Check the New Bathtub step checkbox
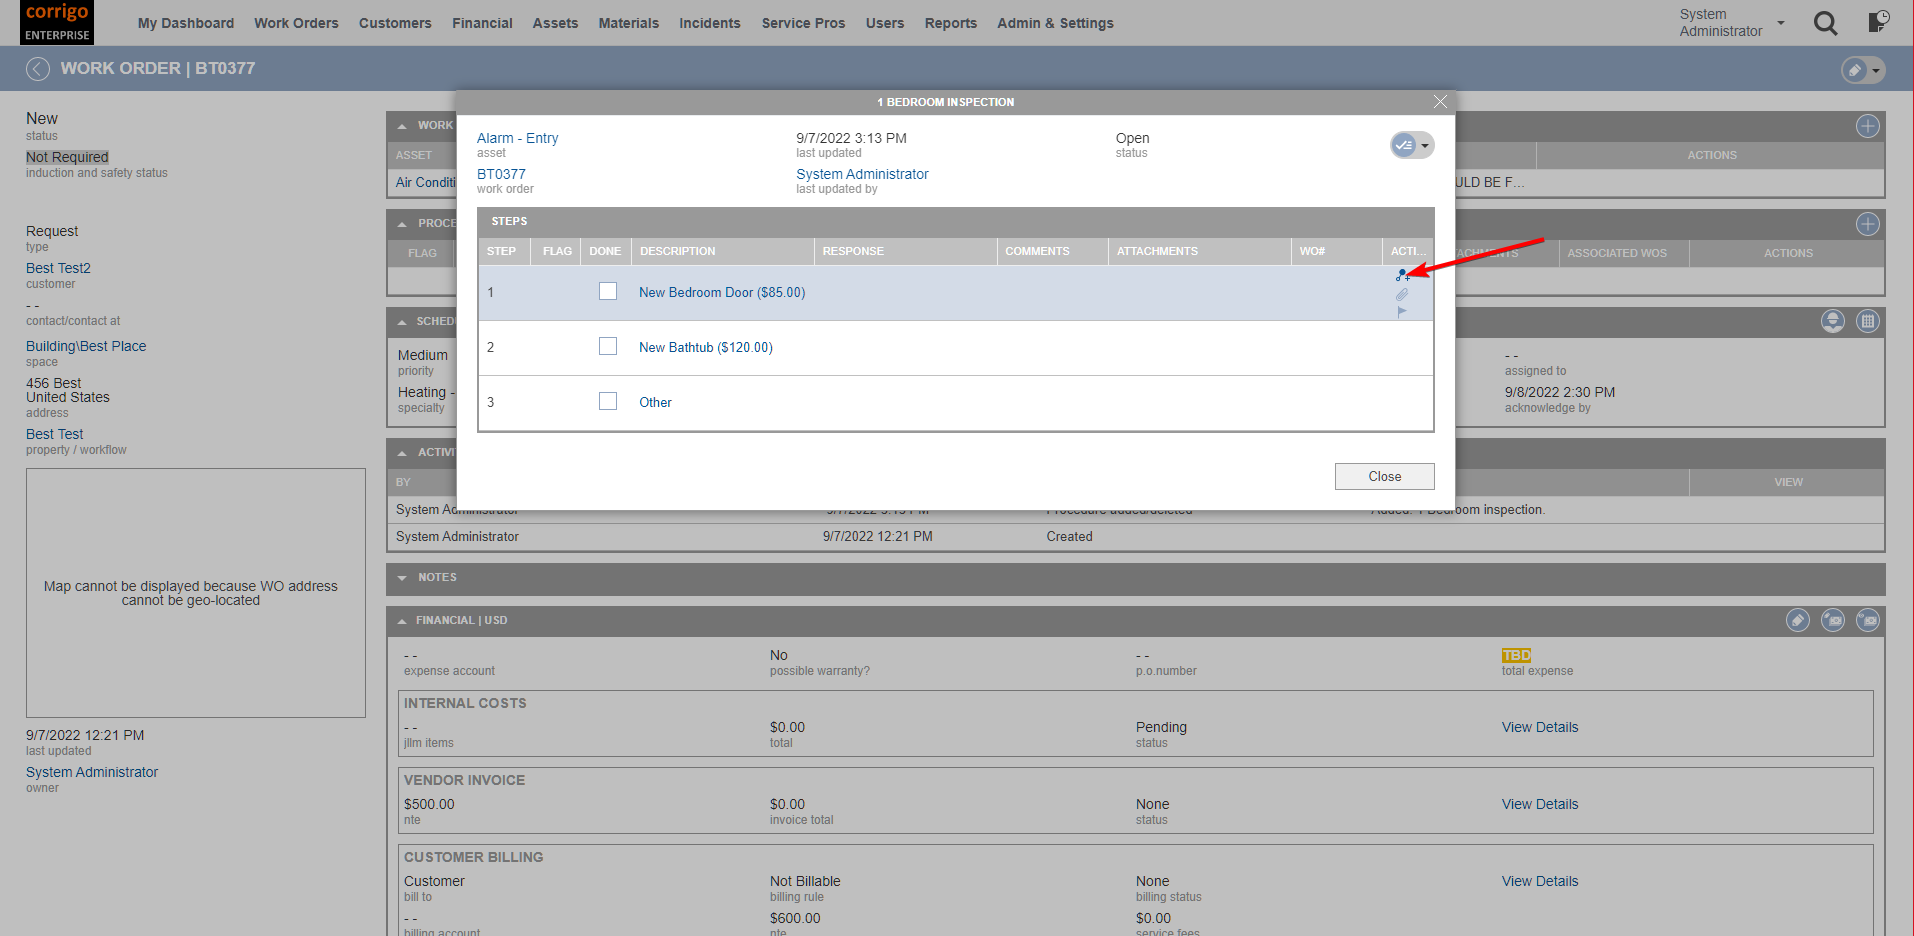Viewport: 1914px width, 936px height. pyautogui.click(x=607, y=346)
